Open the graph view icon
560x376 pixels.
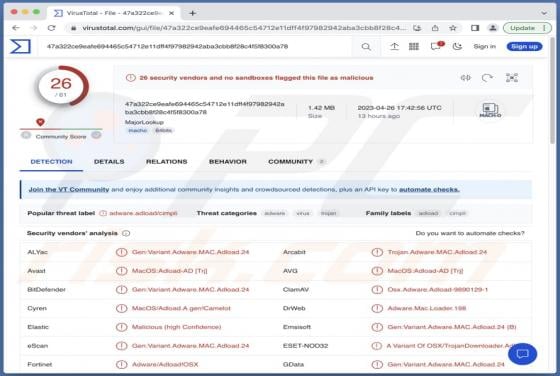coord(512,77)
